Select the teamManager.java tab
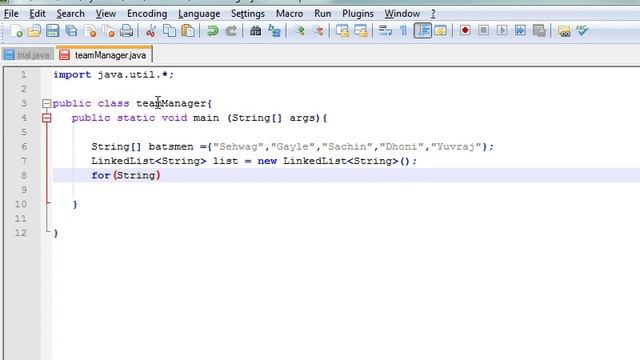The width and height of the screenshot is (640, 360). (x=104, y=55)
